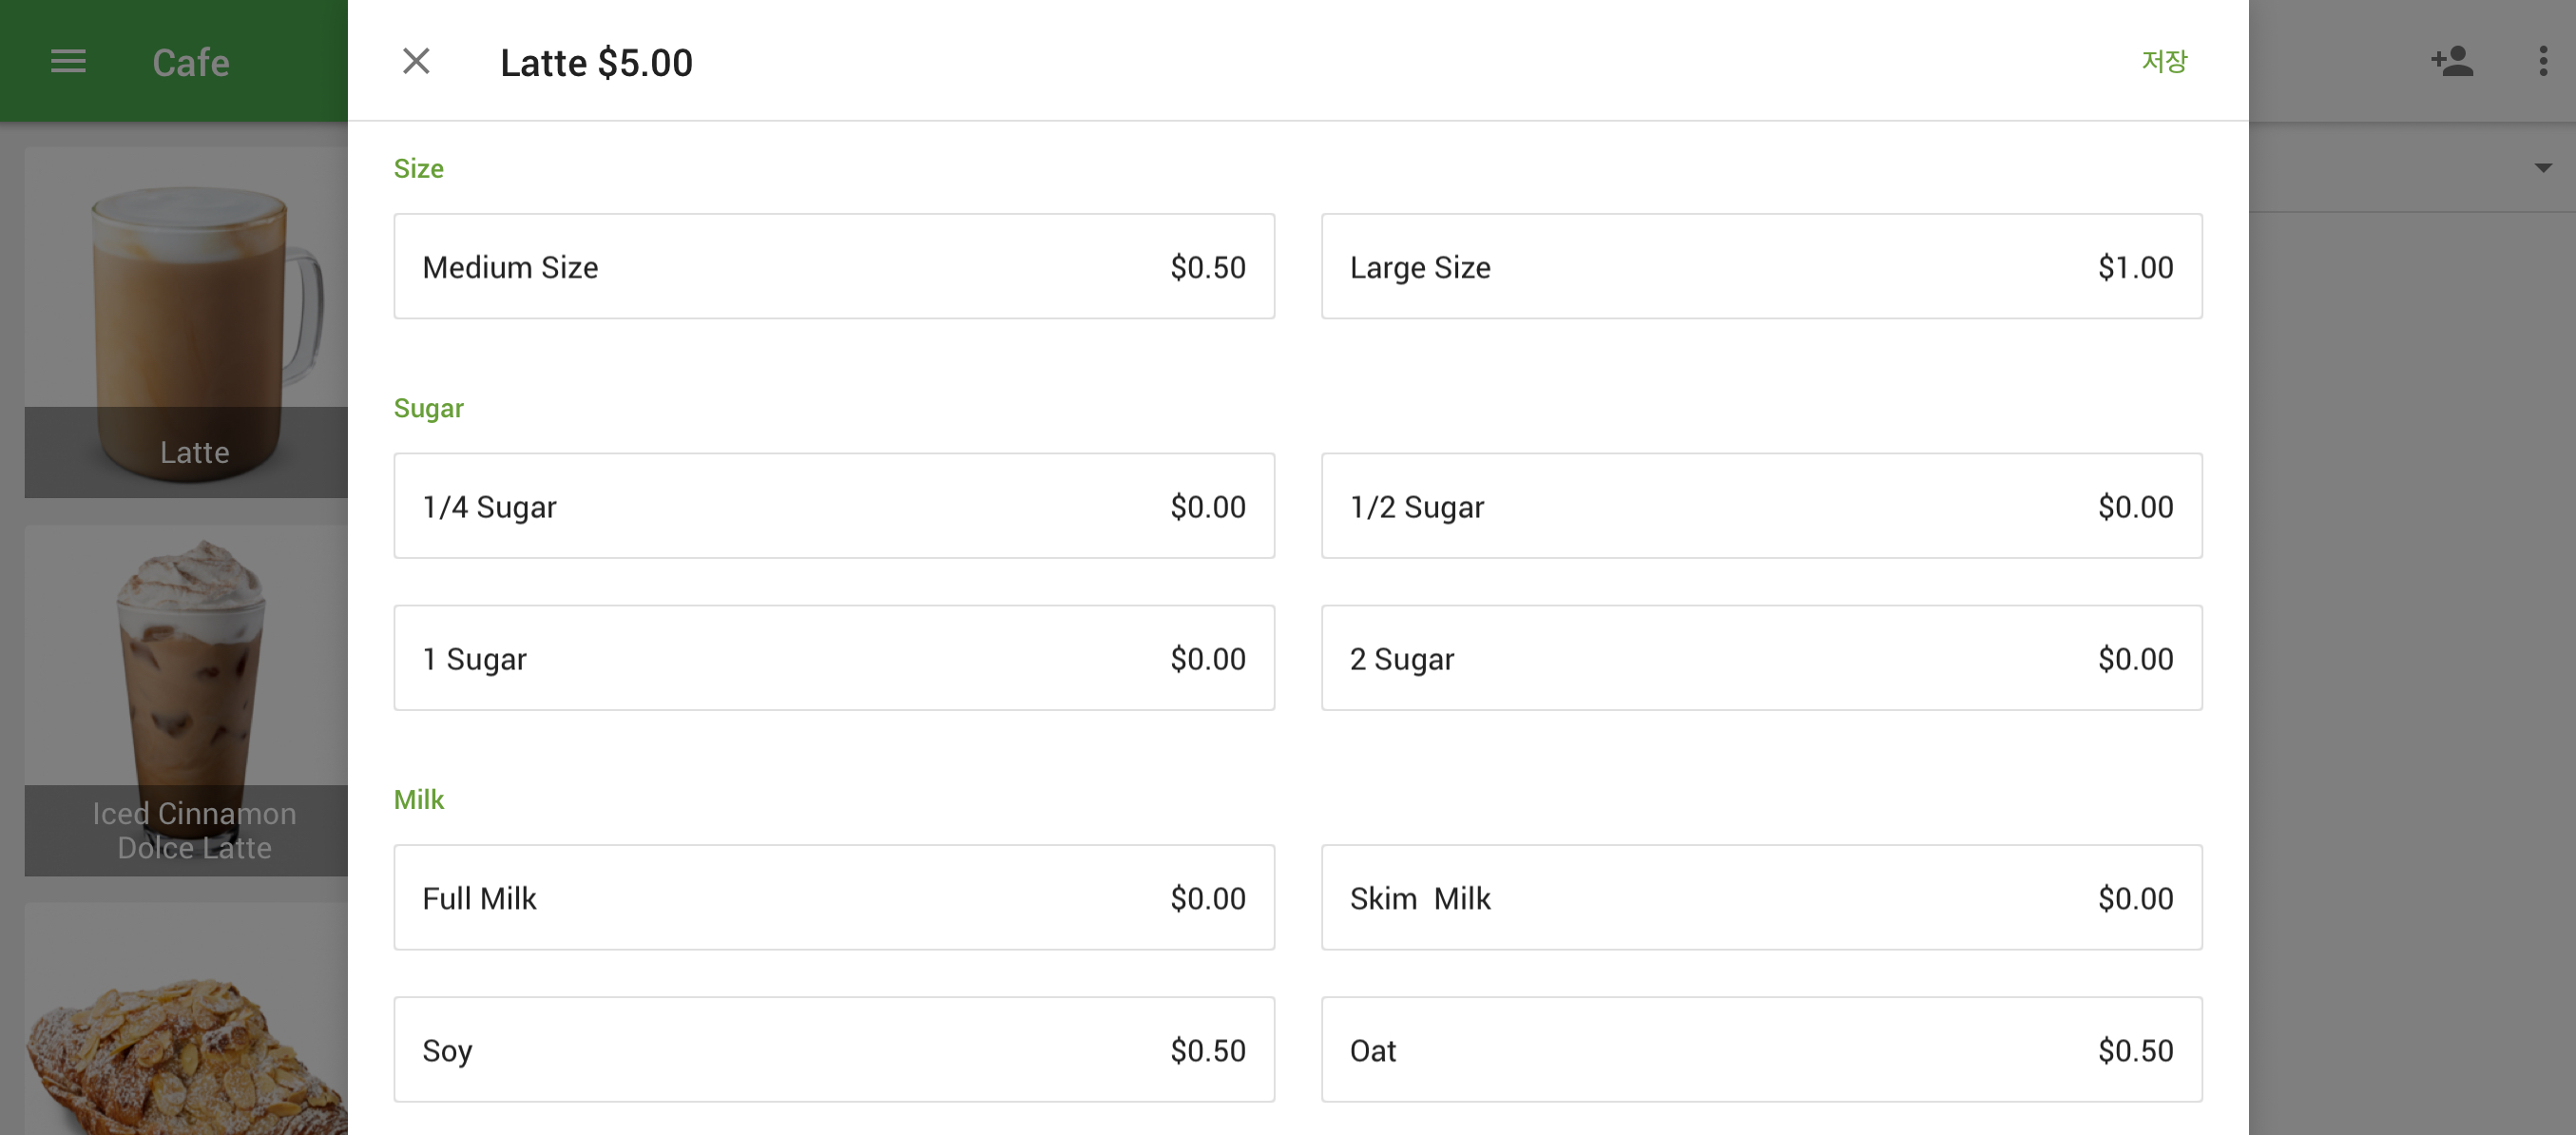Click the add customer icon

[2451, 62]
